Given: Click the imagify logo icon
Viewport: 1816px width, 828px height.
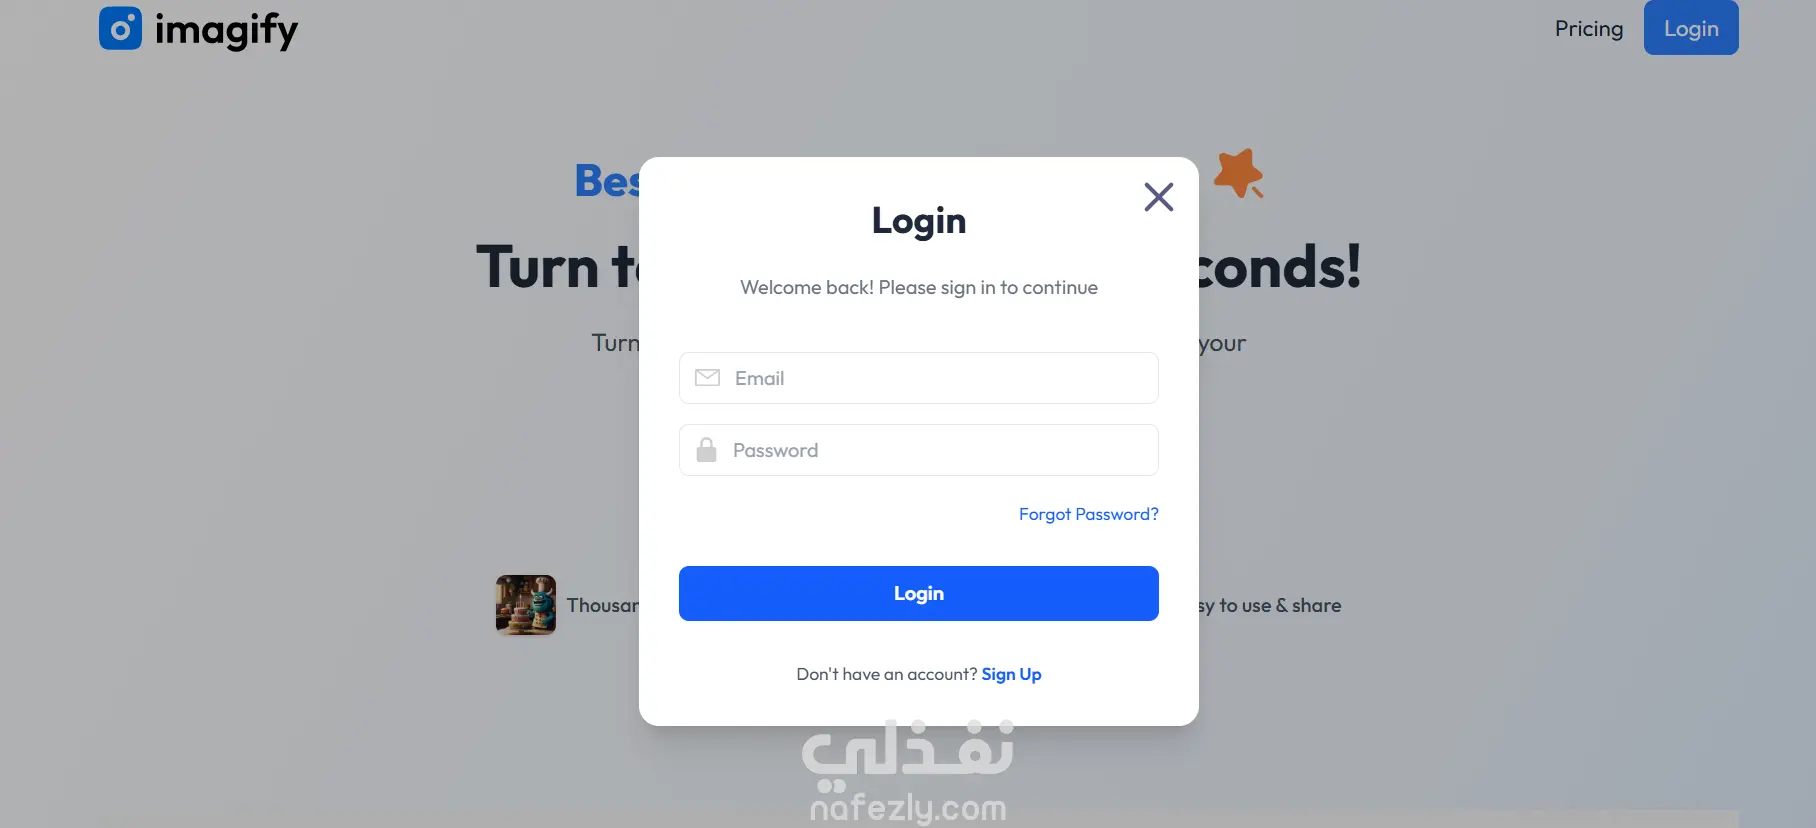Looking at the screenshot, I should pyautogui.click(x=120, y=28).
